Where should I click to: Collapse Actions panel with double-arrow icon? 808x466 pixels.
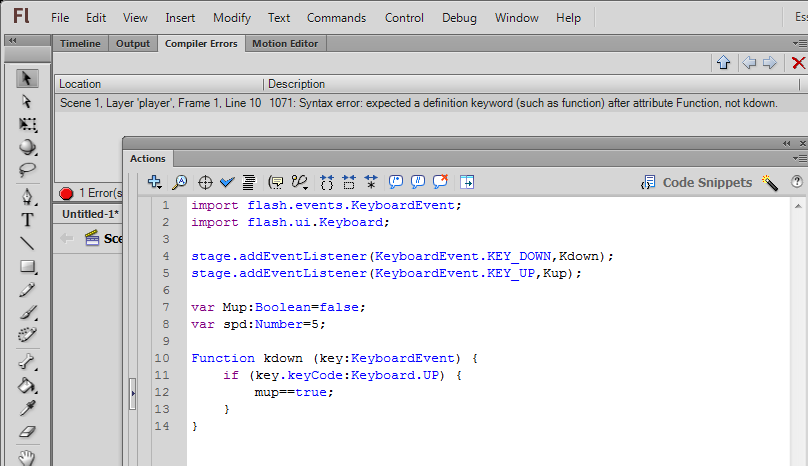pos(786,143)
